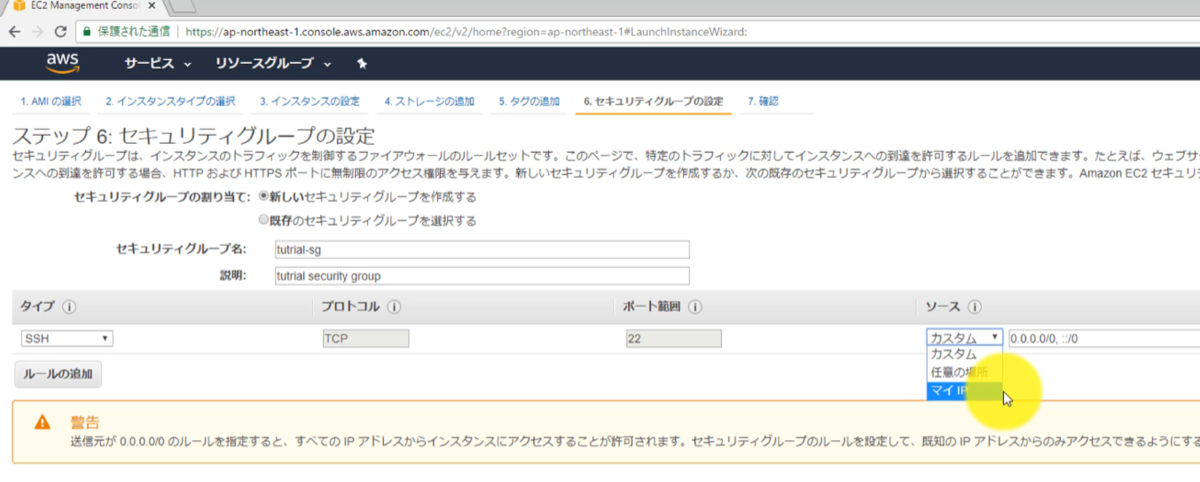Click the セキュリティグループ名 input field
This screenshot has width=1200, height=482.
click(482, 250)
